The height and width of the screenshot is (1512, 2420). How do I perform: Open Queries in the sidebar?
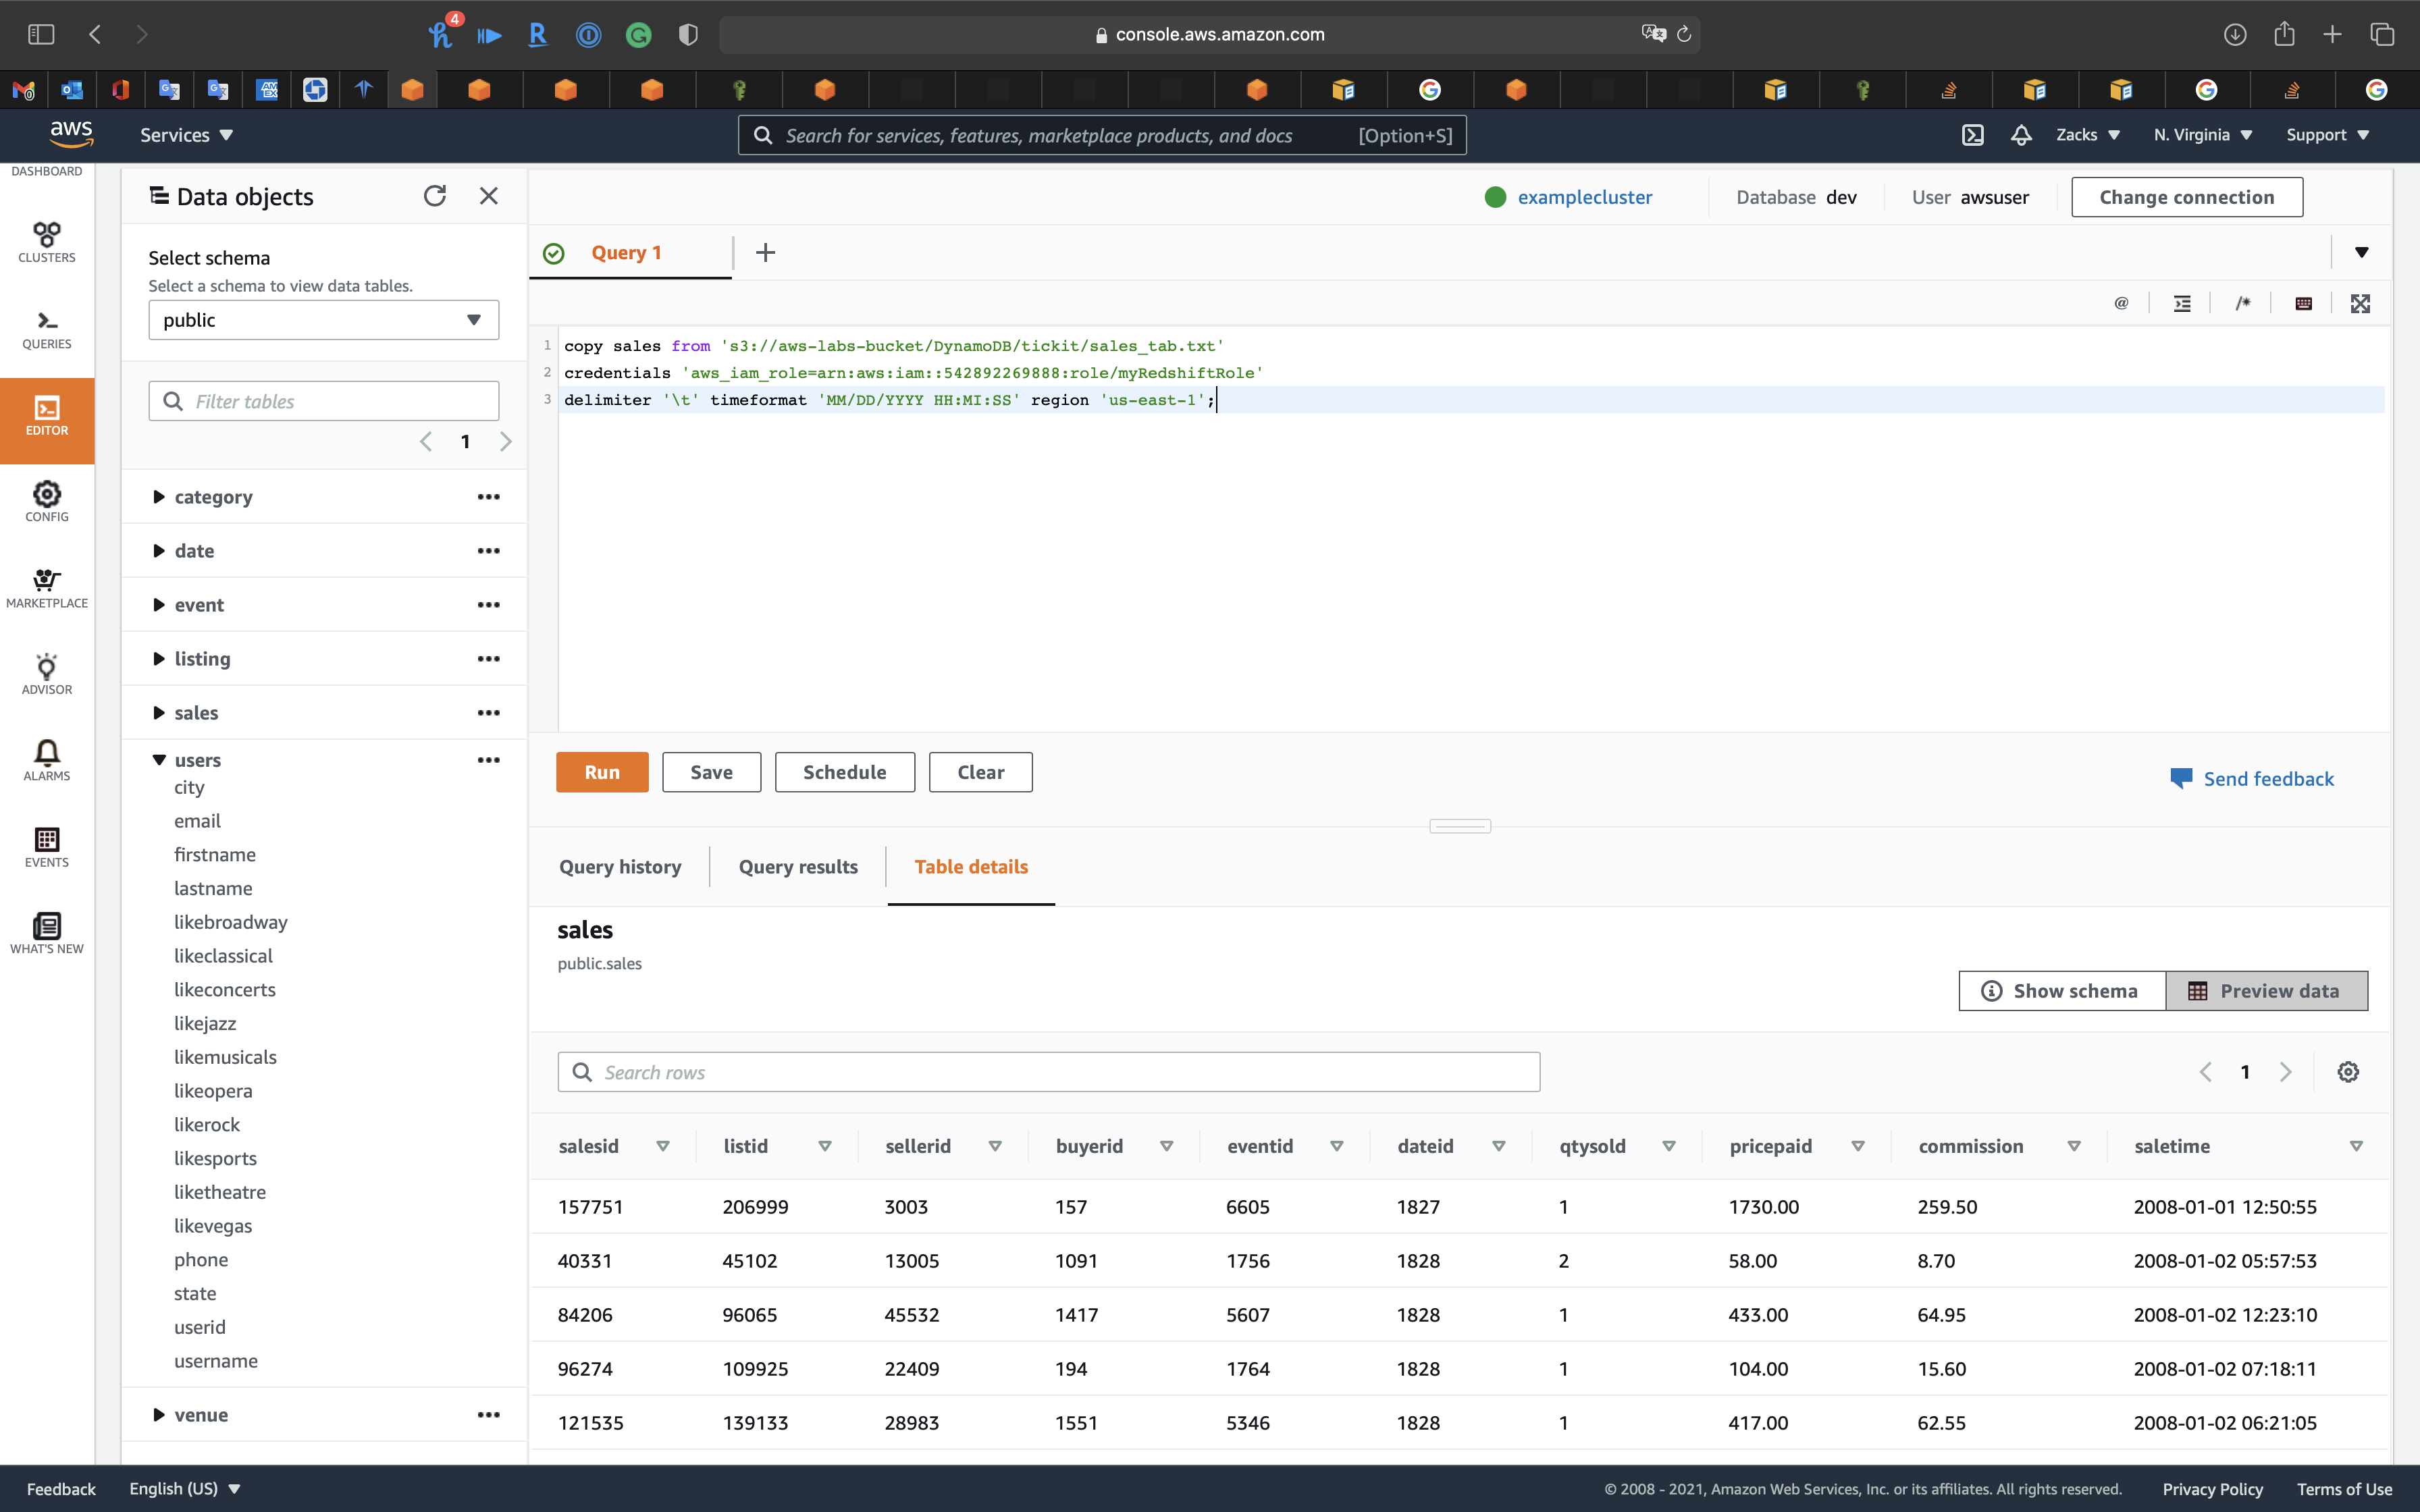point(47,329)
